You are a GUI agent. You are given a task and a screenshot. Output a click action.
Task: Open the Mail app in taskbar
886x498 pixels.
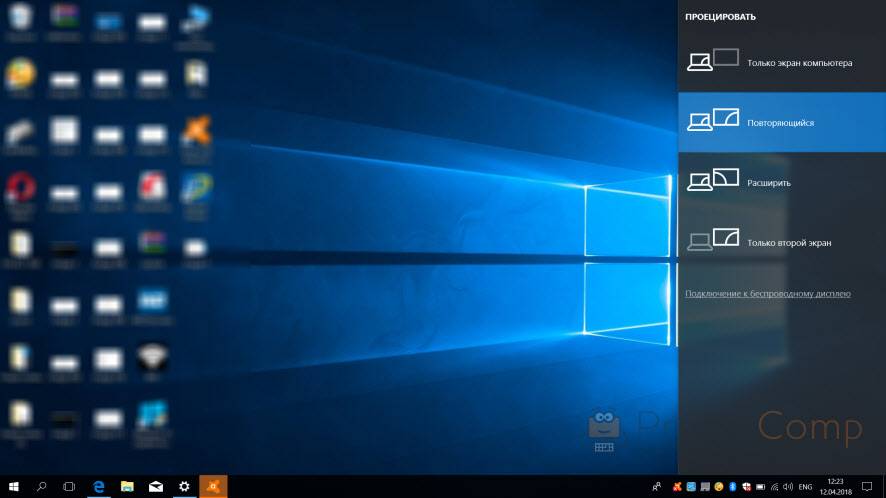click(156, 486)
